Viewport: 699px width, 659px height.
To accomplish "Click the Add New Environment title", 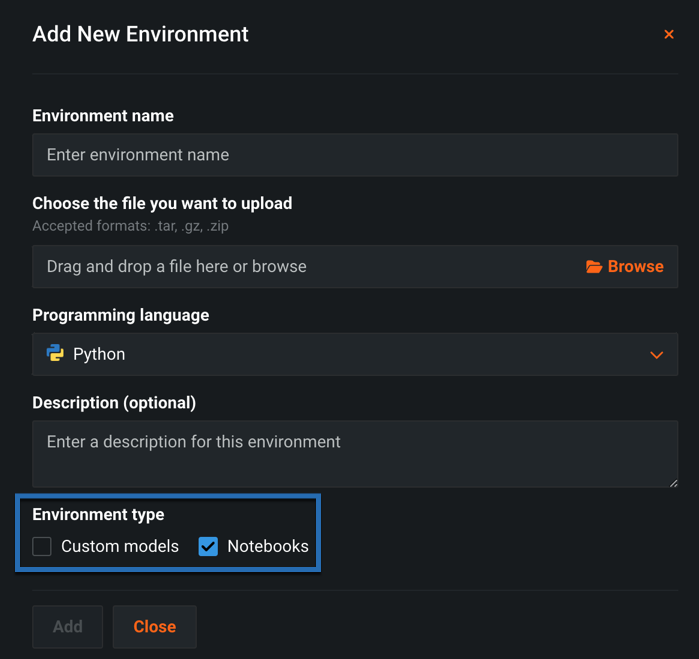I will (140, 34).
